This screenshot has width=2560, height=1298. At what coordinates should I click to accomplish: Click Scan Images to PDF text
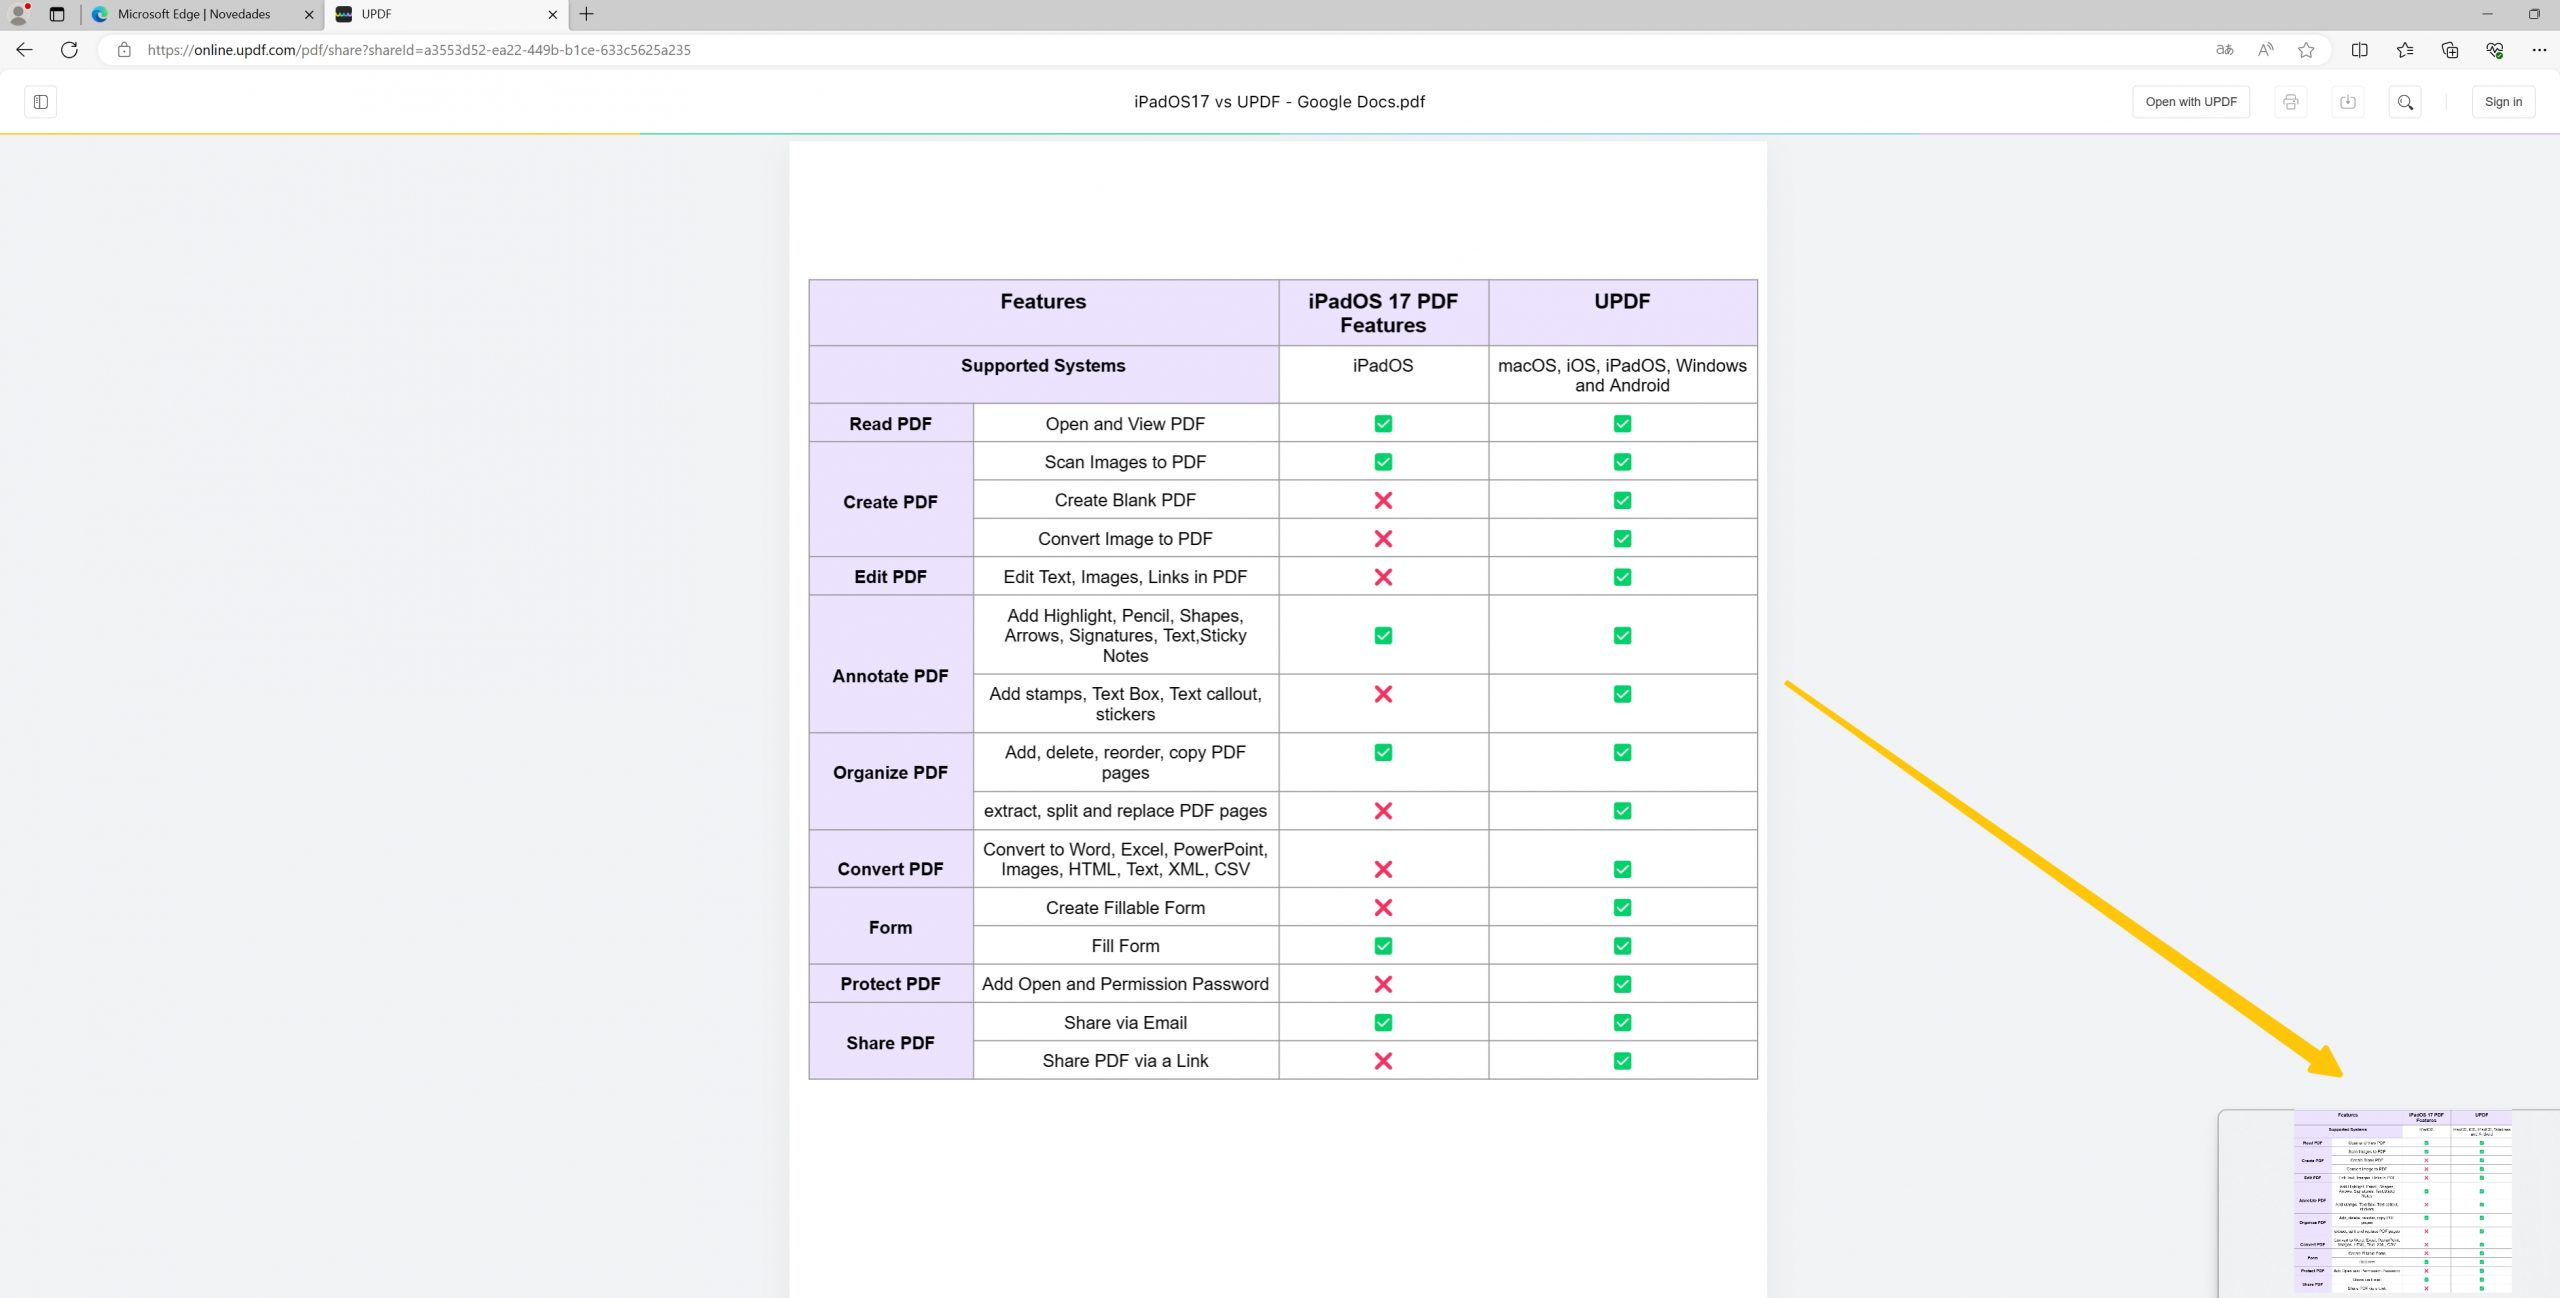tap(1125, 462)
